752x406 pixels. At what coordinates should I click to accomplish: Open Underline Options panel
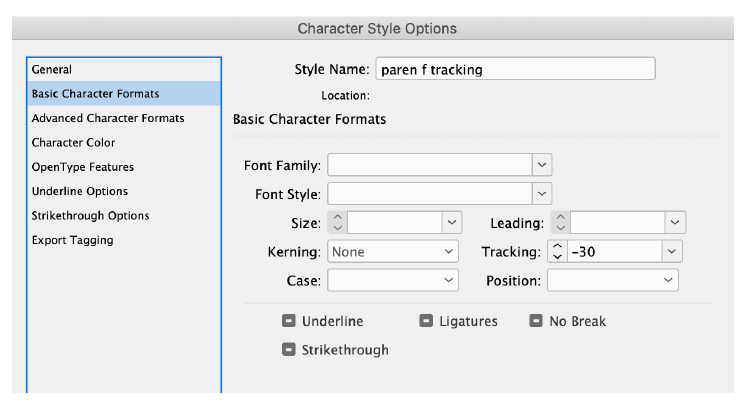[x=124, y=191]
